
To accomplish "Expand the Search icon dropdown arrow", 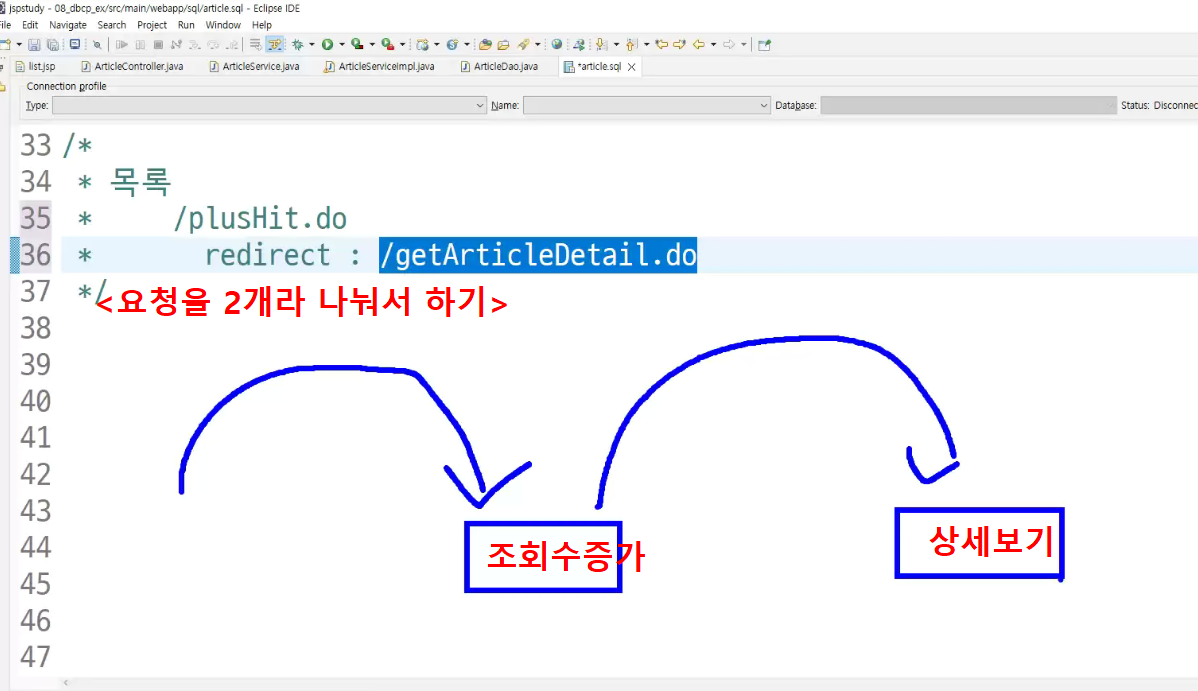I will [537, 44].
